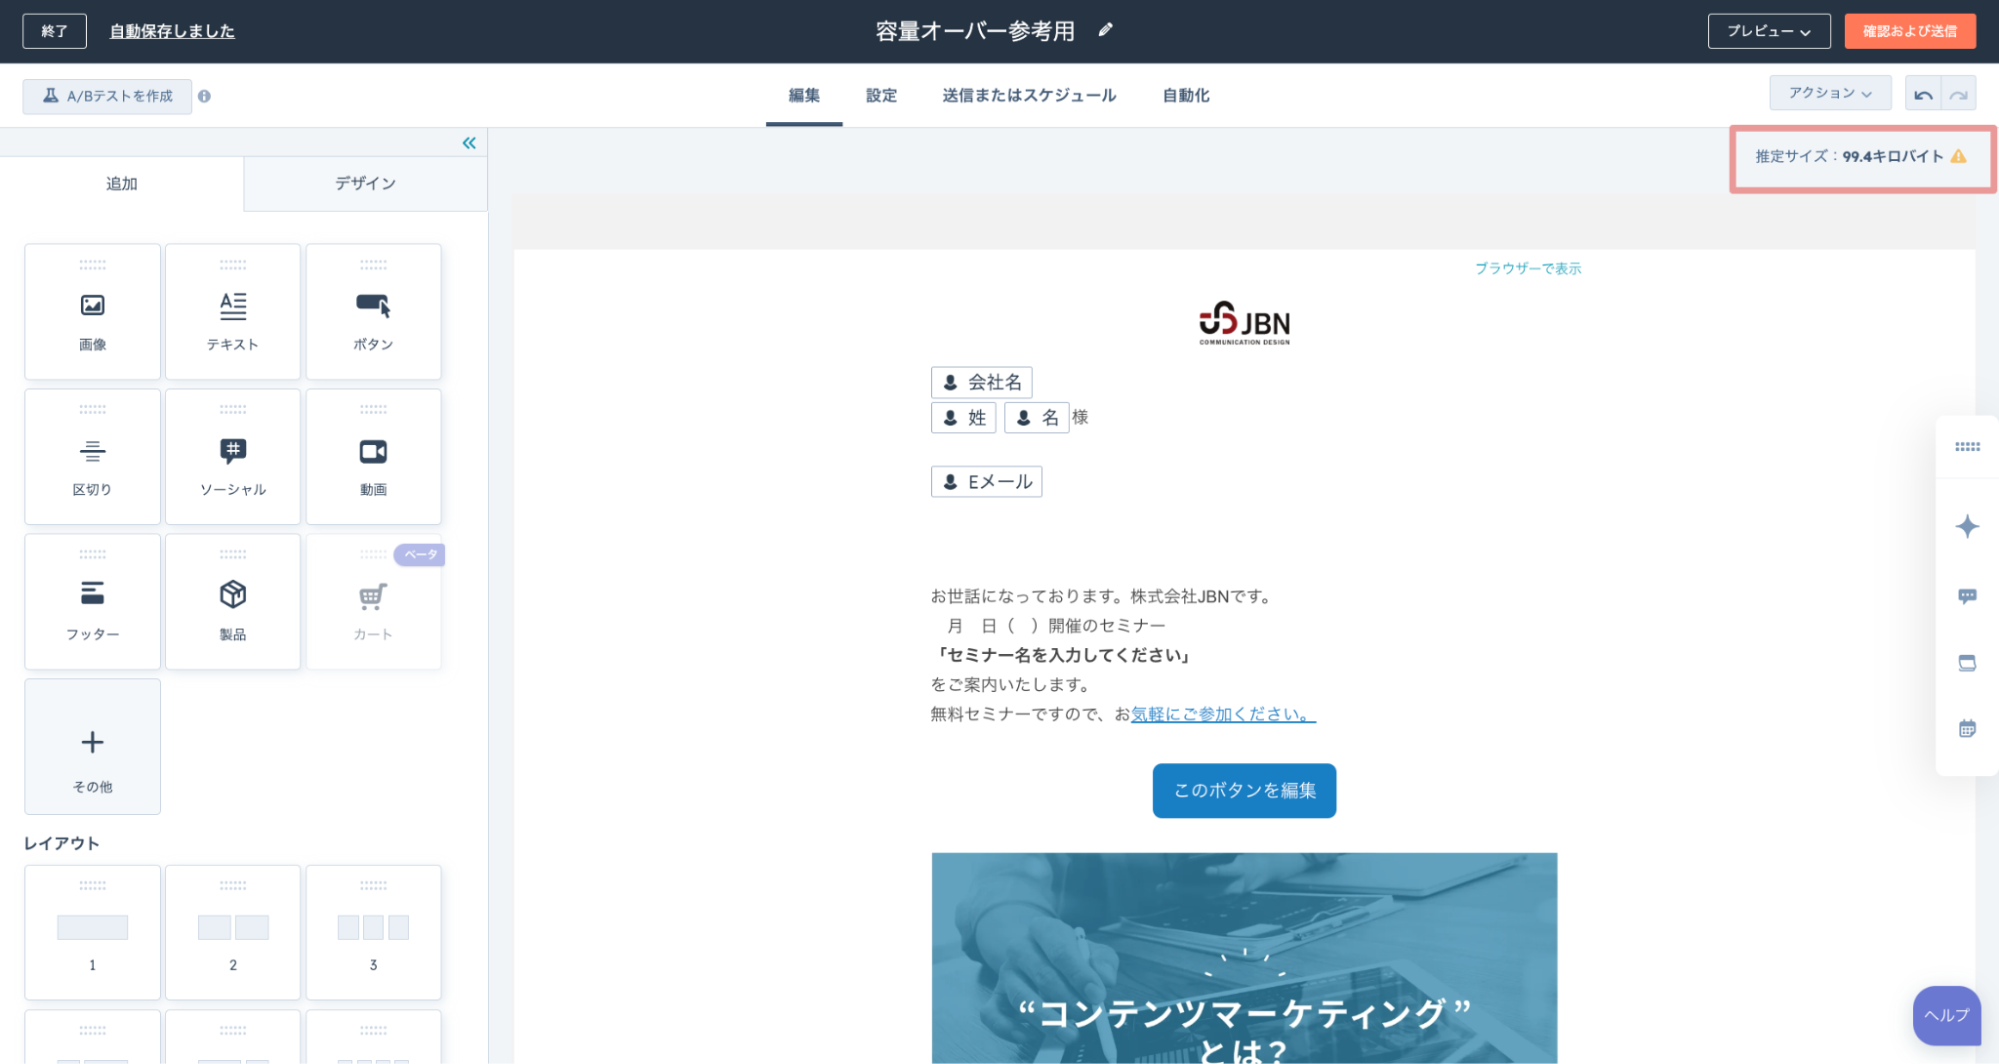Image resolution: width=1999 pixels, height=1064 pixels.
Task: Click the ベータ beta badge
Action: click(420, 554)
